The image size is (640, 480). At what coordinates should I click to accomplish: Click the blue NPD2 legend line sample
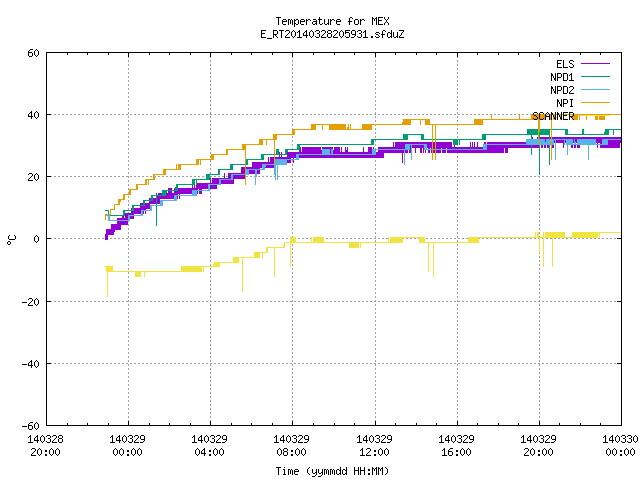pos(595,89)
